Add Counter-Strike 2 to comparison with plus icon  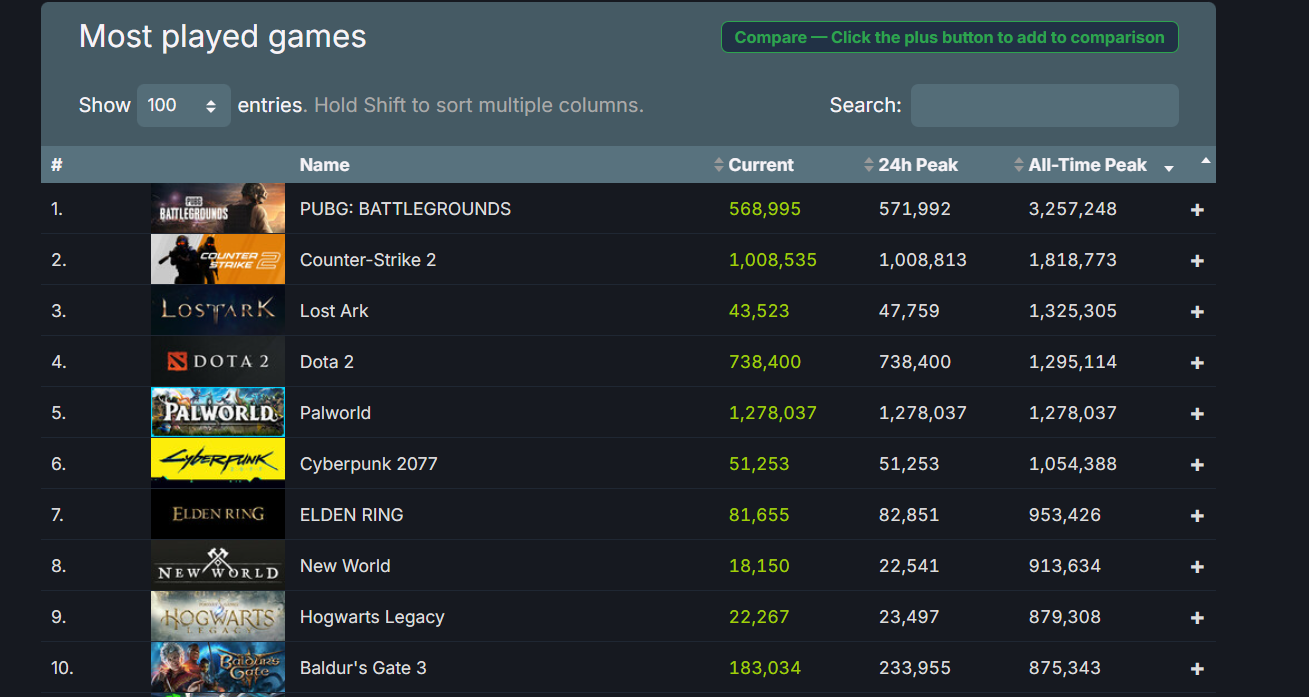pyautogui.click(x=1197, y=261)
